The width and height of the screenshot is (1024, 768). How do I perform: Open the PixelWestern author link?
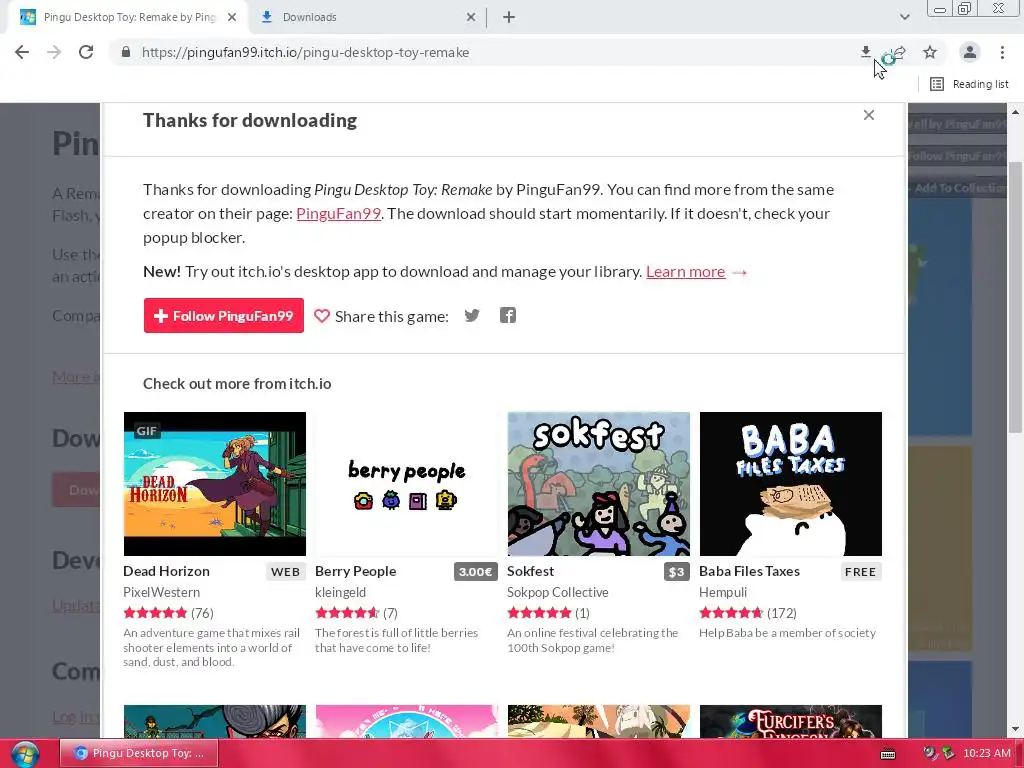pyautogui.click(x=161, y=592)
